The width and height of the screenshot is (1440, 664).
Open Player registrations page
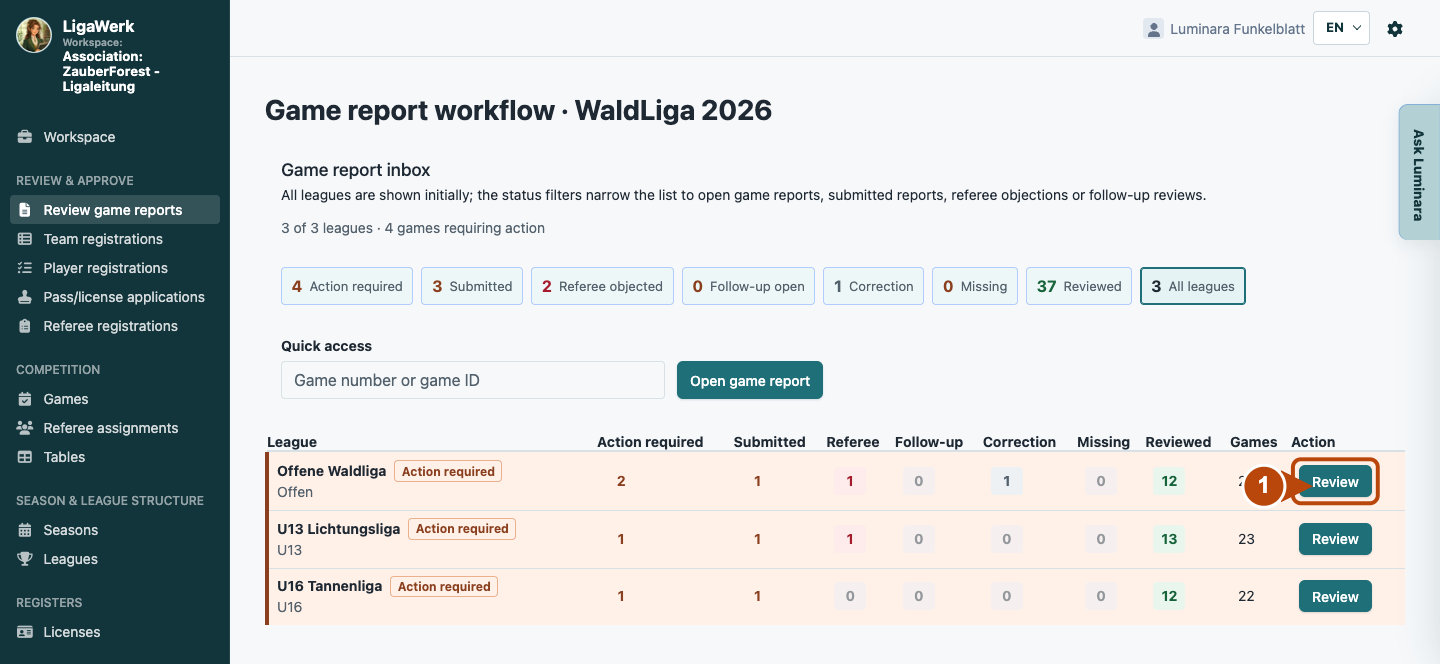pyautogui.click(x=115, y=268)
